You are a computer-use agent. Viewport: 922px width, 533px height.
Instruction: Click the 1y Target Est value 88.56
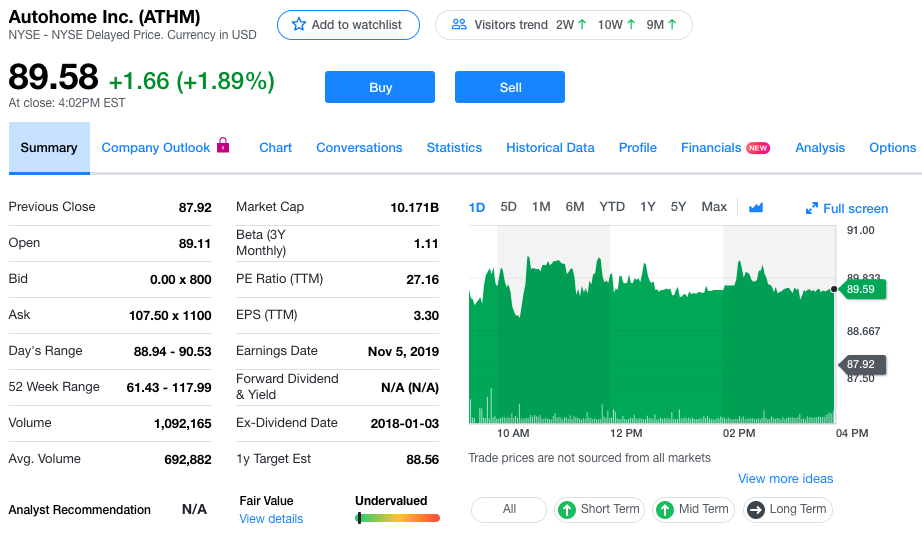[x=422, y=459]
